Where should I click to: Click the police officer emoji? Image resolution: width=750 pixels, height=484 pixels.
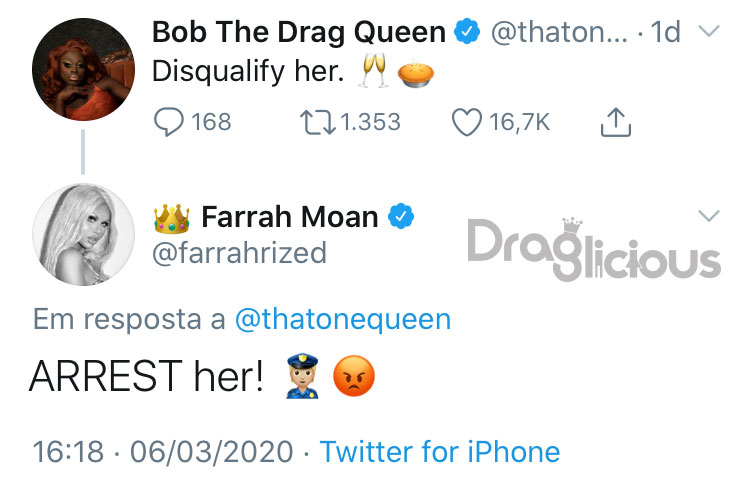(x=302, y=376)
